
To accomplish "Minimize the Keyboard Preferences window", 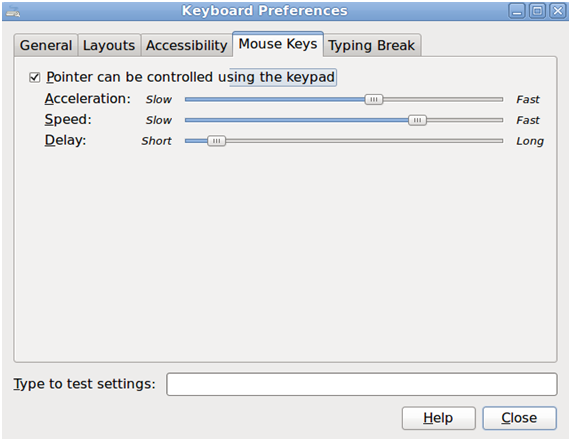I will pyautogui.click(x=517, y=11).
